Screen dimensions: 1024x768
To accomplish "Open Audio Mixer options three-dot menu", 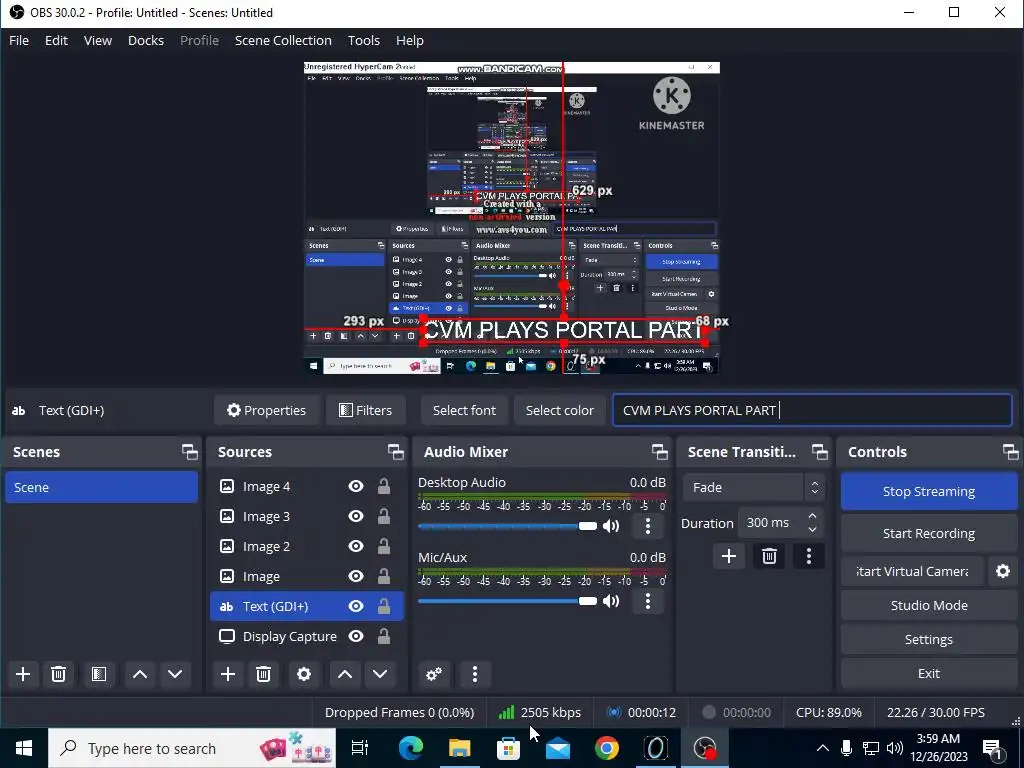I will click(x=475, y=674).
